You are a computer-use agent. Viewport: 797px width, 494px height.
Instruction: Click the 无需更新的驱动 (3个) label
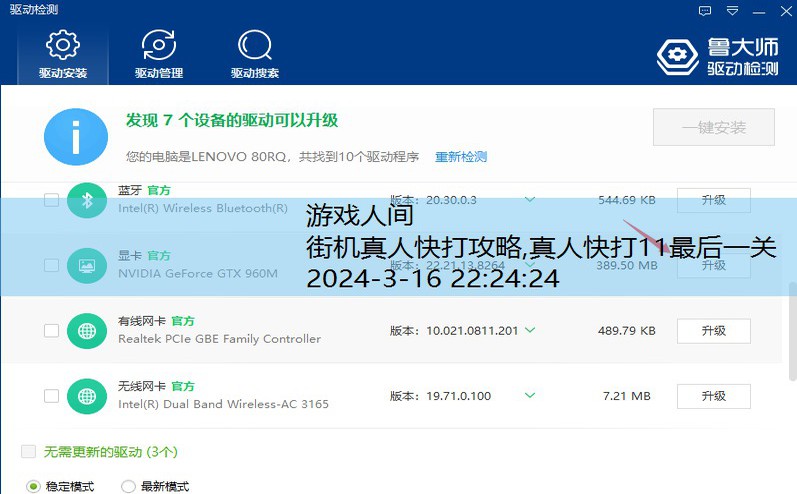tap(111, 452)
